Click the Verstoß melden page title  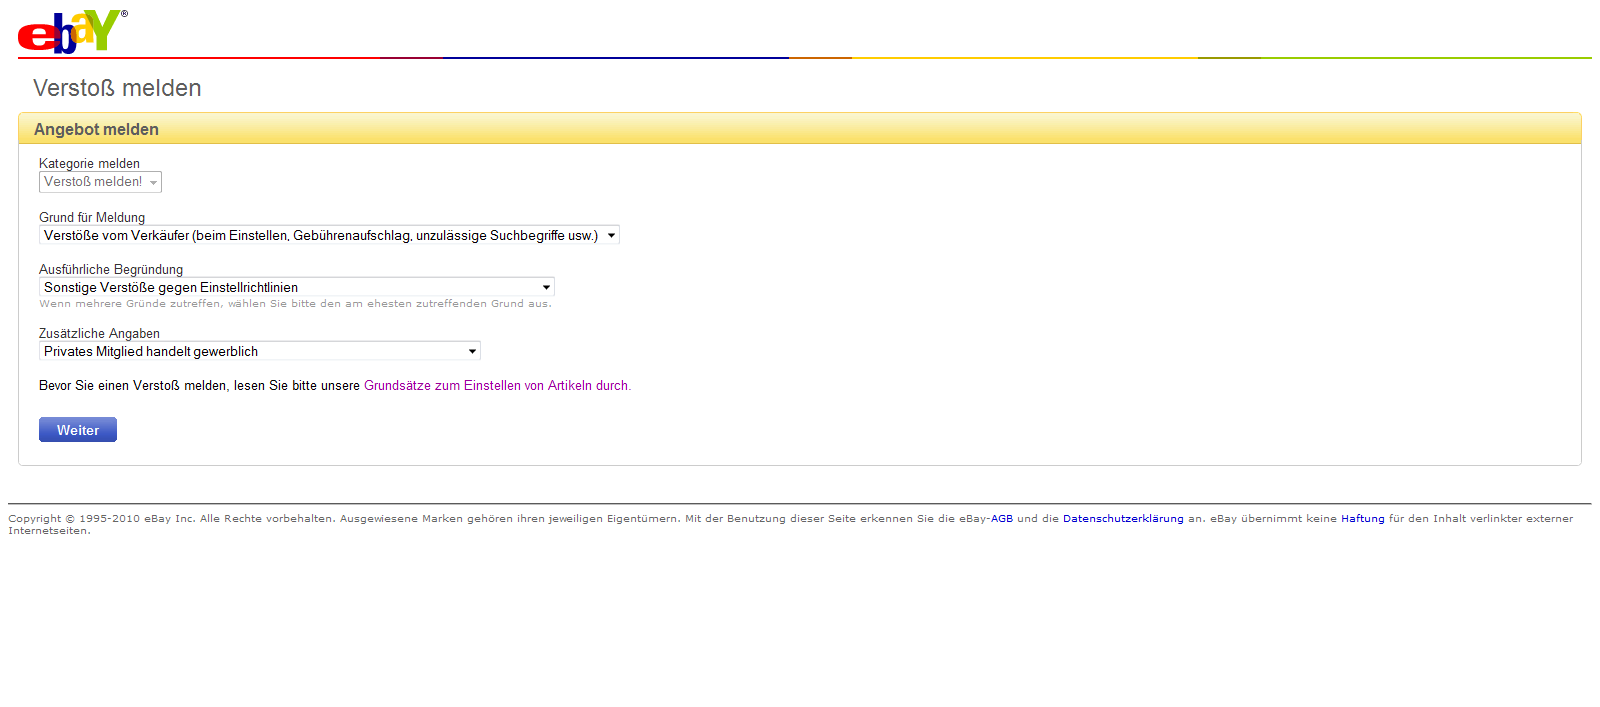(117, 88)
